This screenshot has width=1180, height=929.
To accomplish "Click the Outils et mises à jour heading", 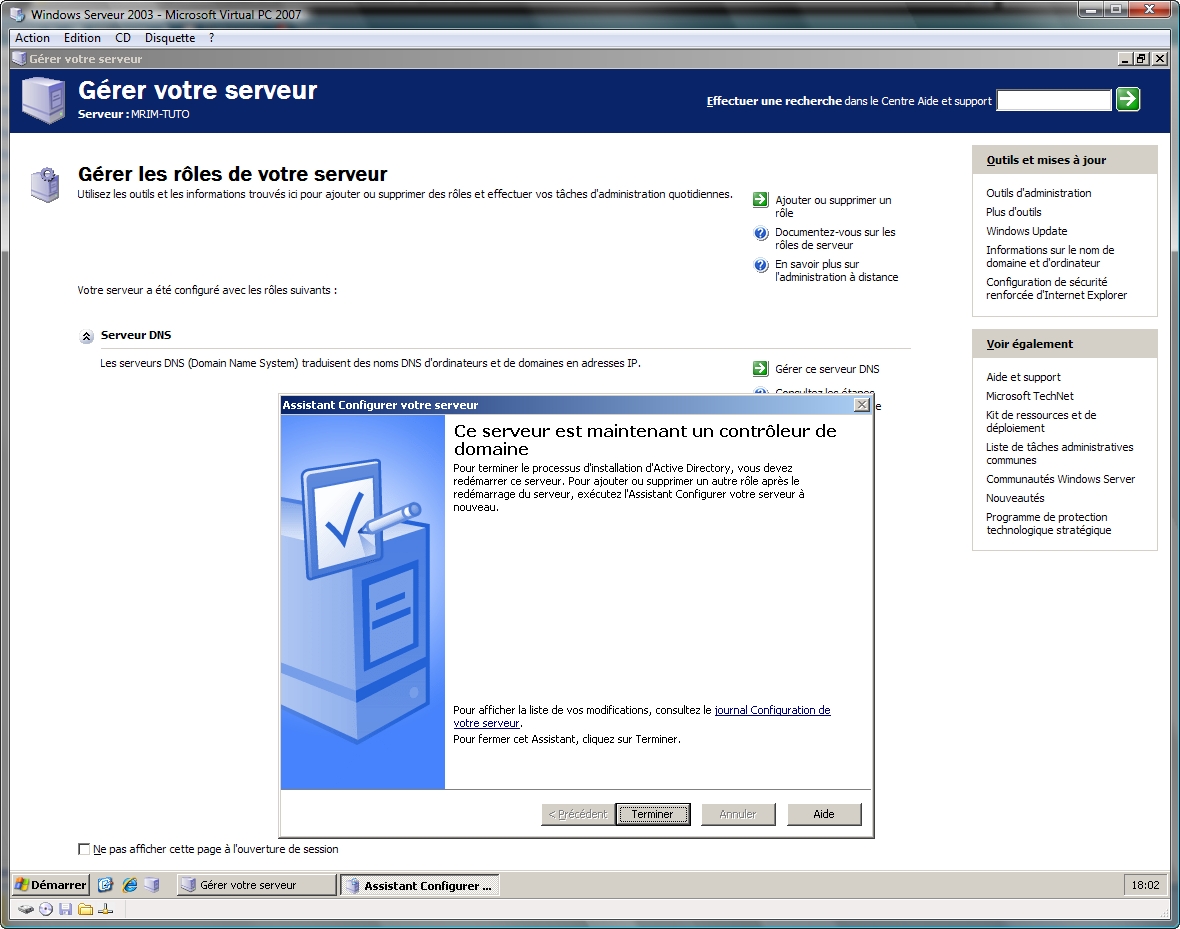I will [x=1046, y=160].
